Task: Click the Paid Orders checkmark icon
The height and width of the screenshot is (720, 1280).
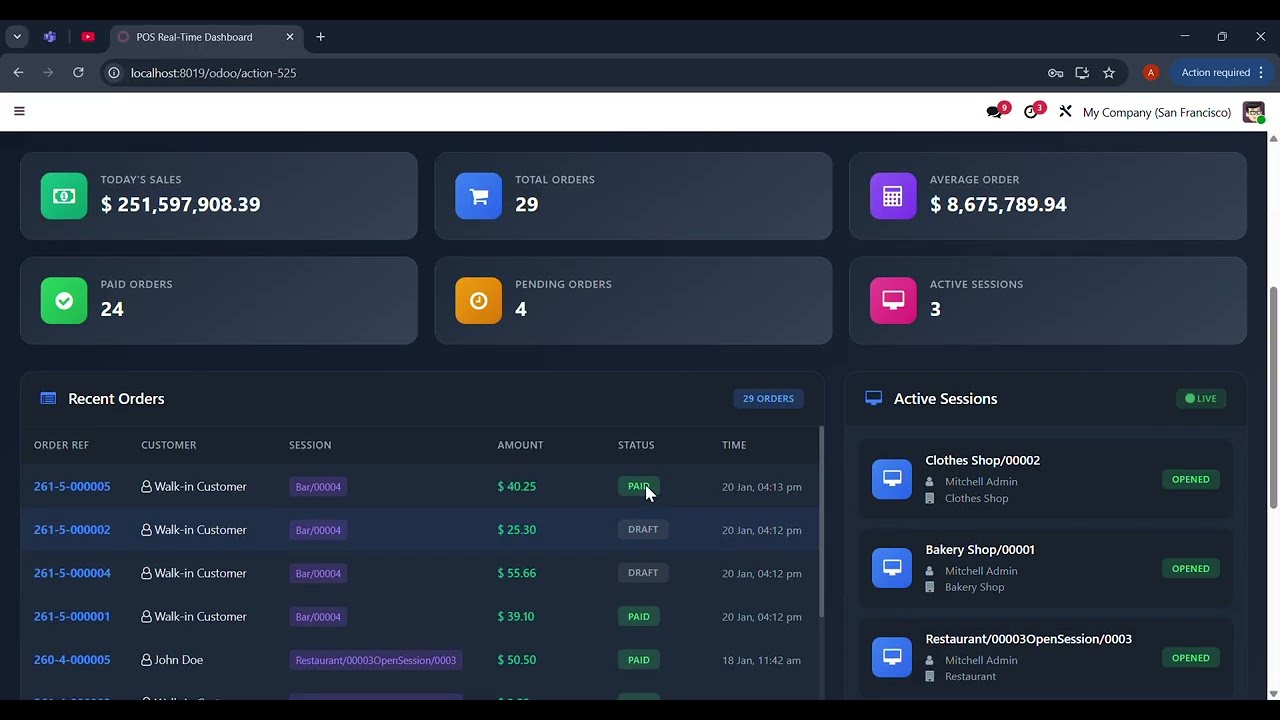Action: point(64,301)
